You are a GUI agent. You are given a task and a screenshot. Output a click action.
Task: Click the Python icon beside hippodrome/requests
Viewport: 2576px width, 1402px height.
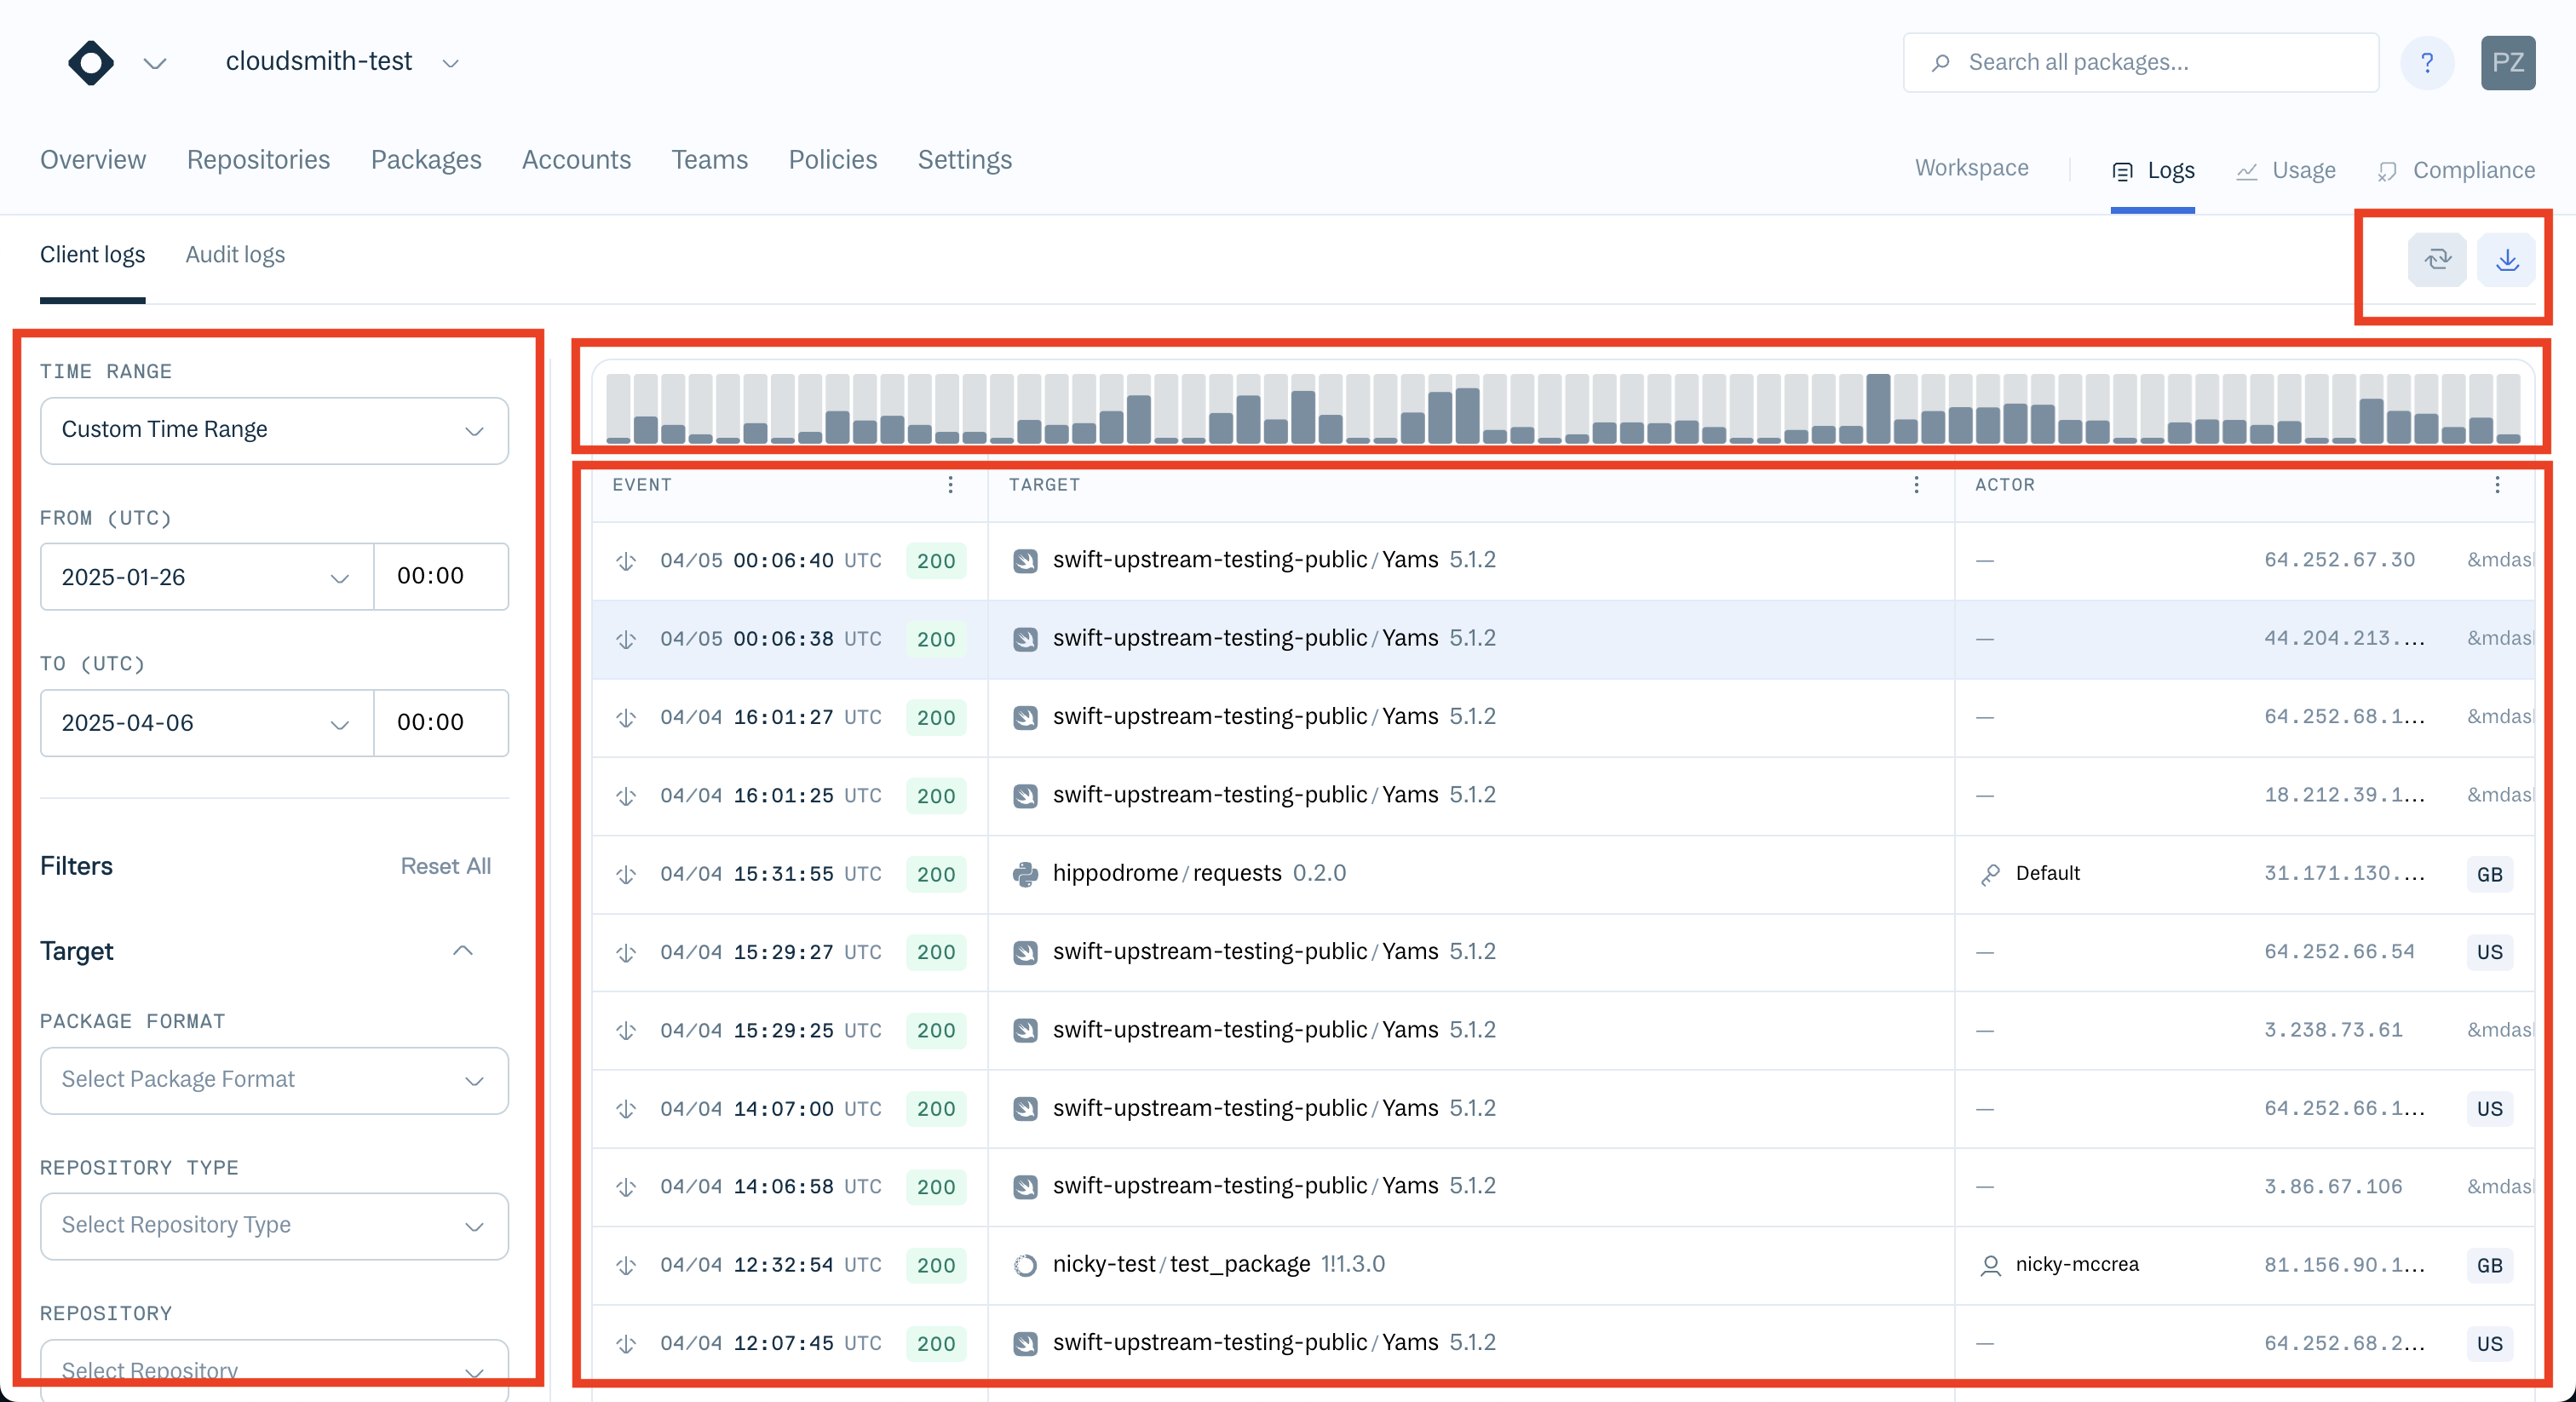(x=1025, y=874)
